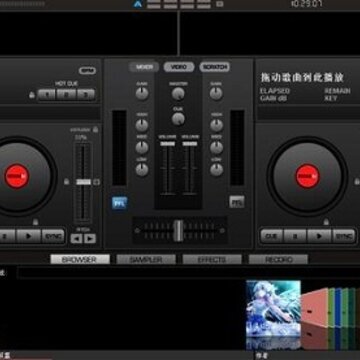Click the right channel level meter
Screen dimensions: 360x360
(x=237, y=148)
